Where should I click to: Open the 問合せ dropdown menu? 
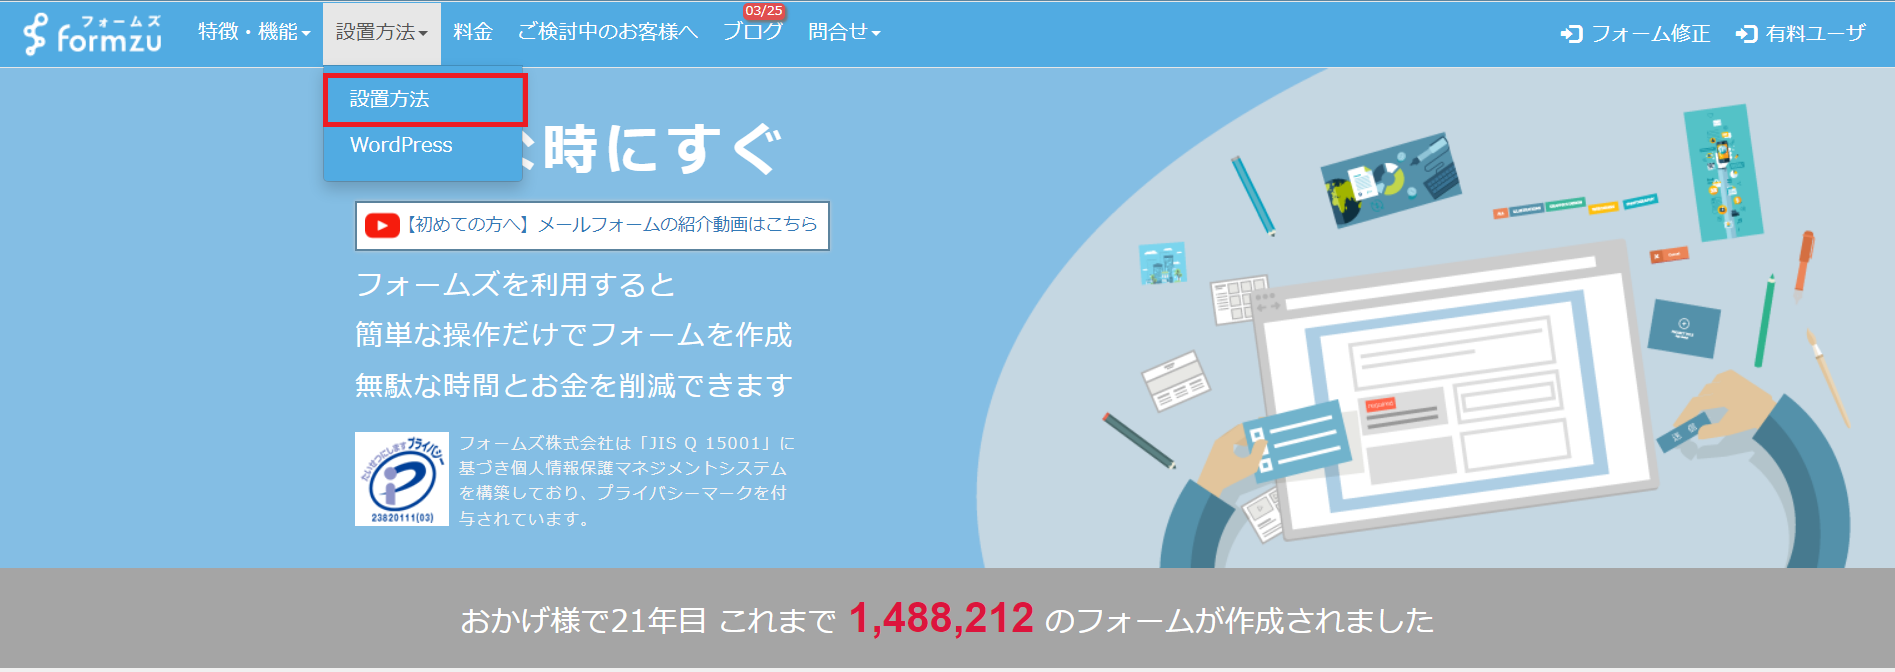[x=843, y=33]
